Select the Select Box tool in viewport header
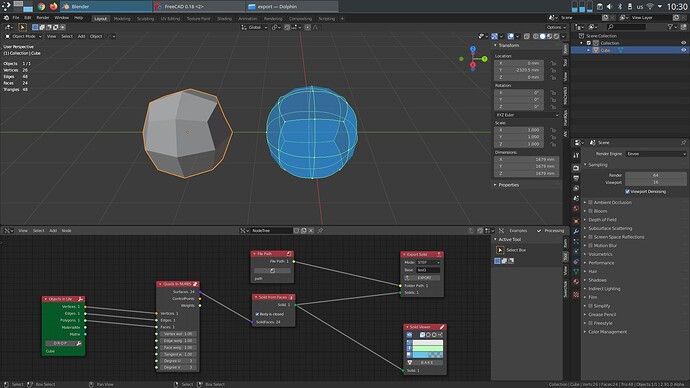 coord(22,27)
